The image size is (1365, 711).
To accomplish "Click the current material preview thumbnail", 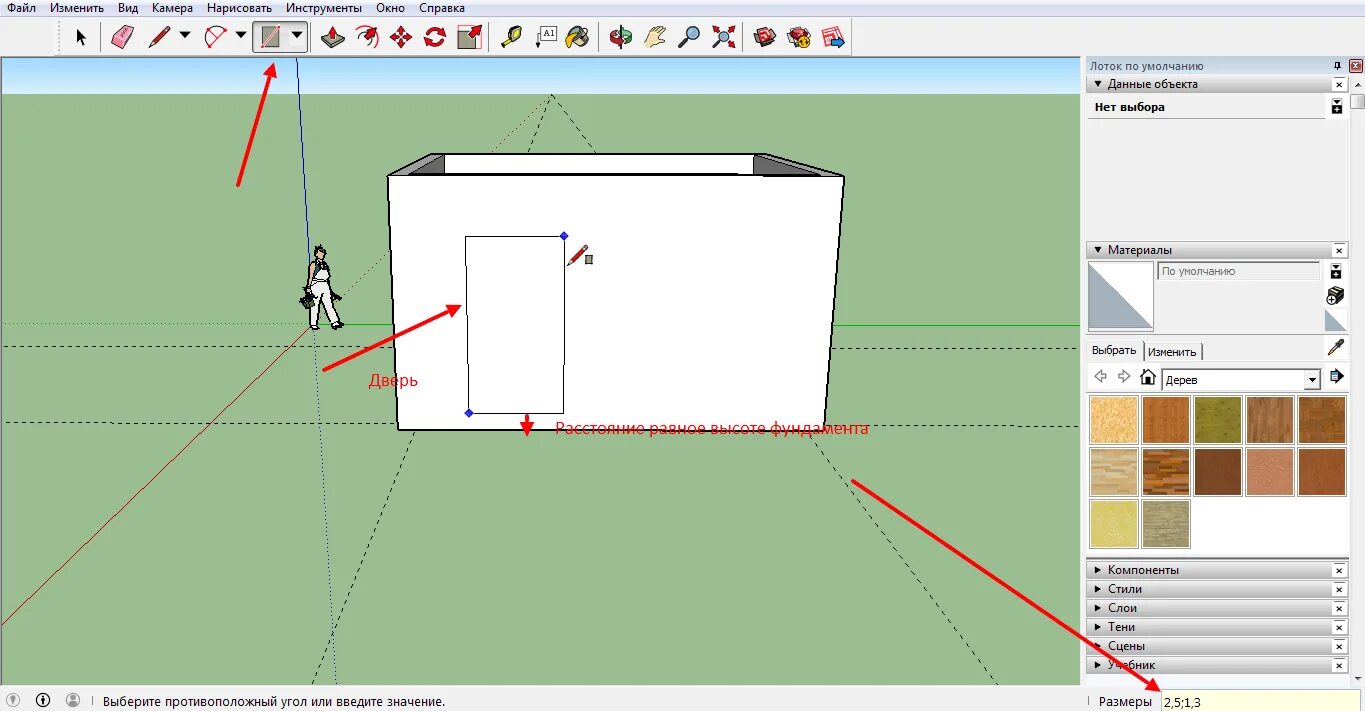I will [x=1120, y=296].
